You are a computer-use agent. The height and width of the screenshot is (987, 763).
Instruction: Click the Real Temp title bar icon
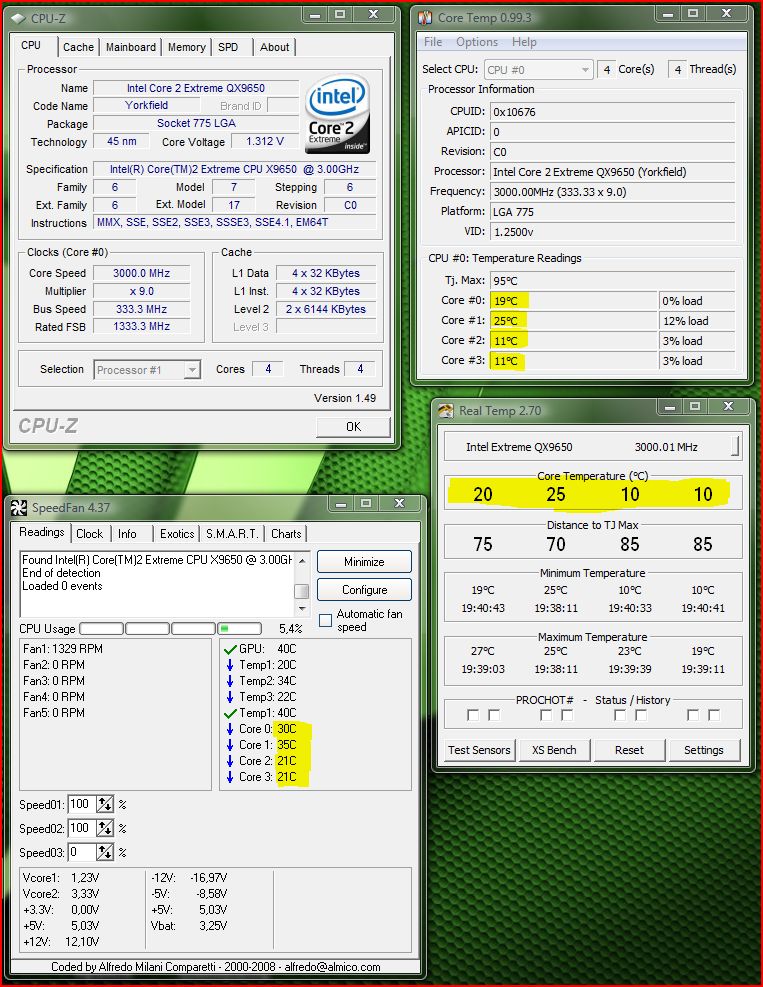446,410
